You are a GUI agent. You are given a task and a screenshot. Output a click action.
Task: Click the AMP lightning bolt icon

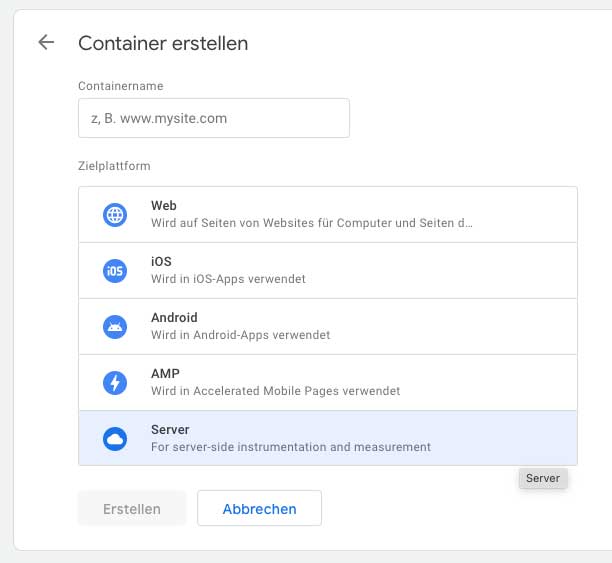(x=115, y=383)
